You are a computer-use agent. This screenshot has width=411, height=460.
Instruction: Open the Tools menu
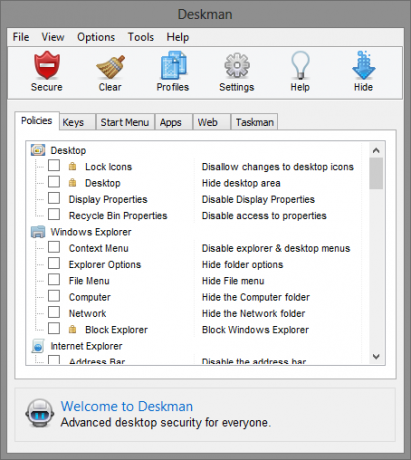tap(141, 37)
